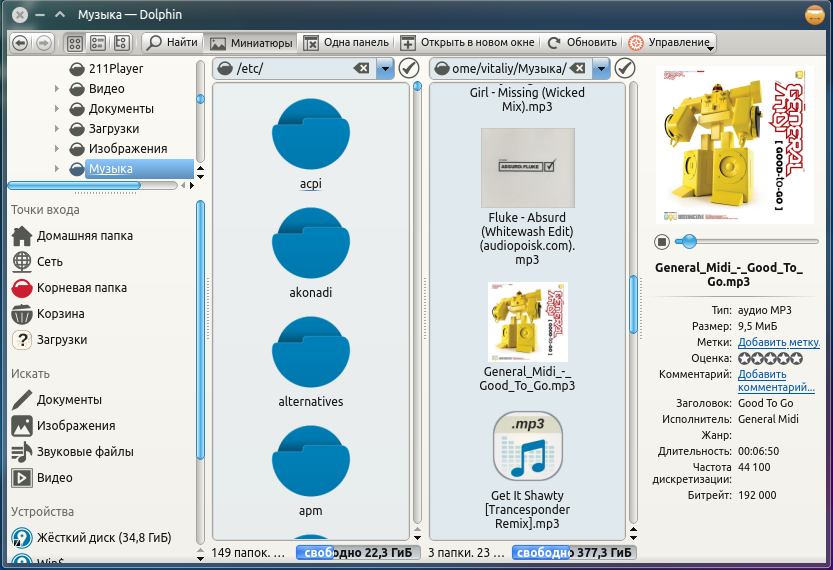833x570 pixels.
Task: Select Изображения in the folder tree
Action: coord(118,149)
